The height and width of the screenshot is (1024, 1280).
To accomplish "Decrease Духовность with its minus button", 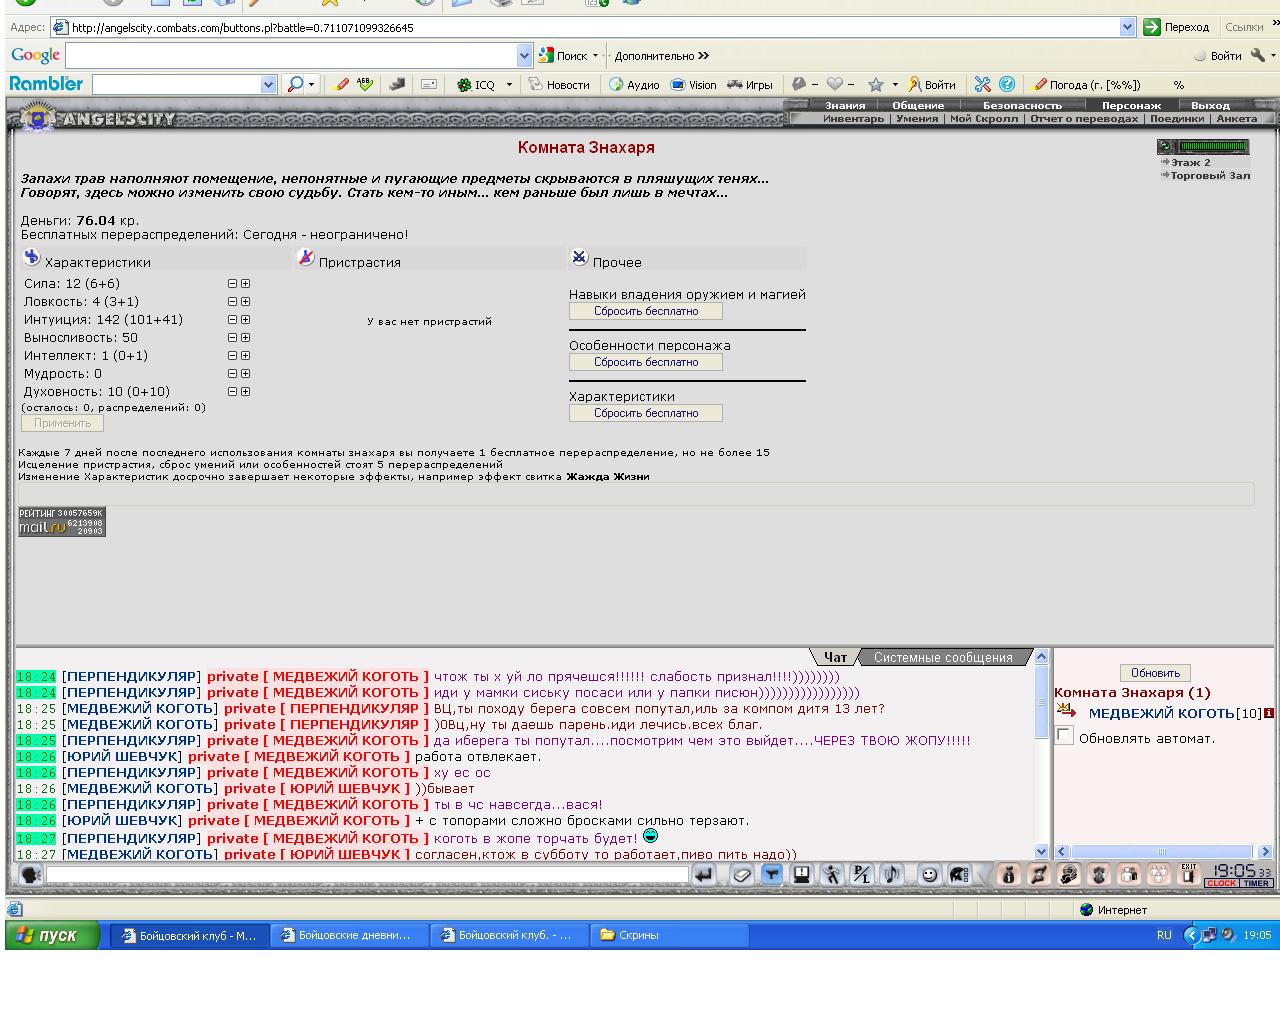I will 232,392.
